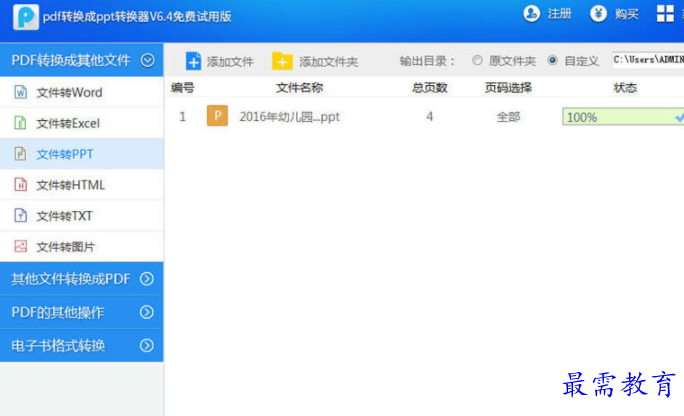Click 页码选择 column header
This screenshot has height=416, width=684.
tap(508, 88)
